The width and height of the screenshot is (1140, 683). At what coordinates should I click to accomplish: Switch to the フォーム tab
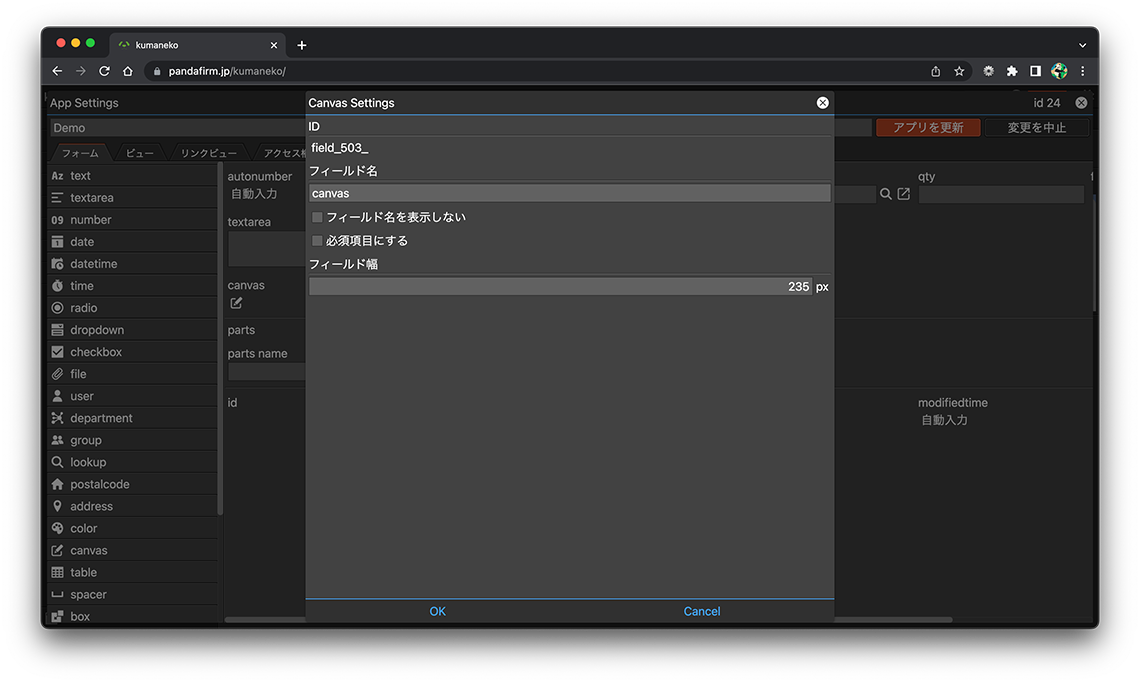[x=80, y=153]
